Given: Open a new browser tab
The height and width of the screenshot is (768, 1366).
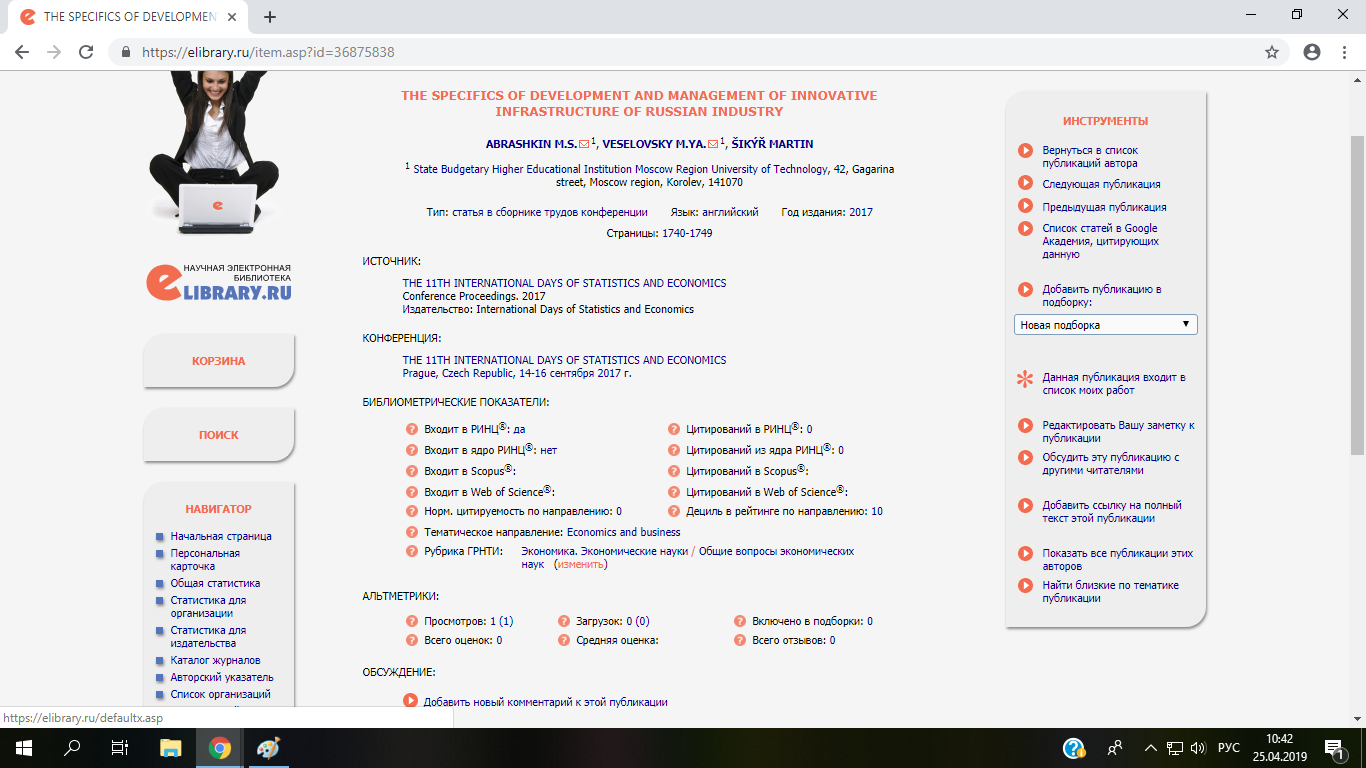Looking at the screenshot, I should pos(270,17).
